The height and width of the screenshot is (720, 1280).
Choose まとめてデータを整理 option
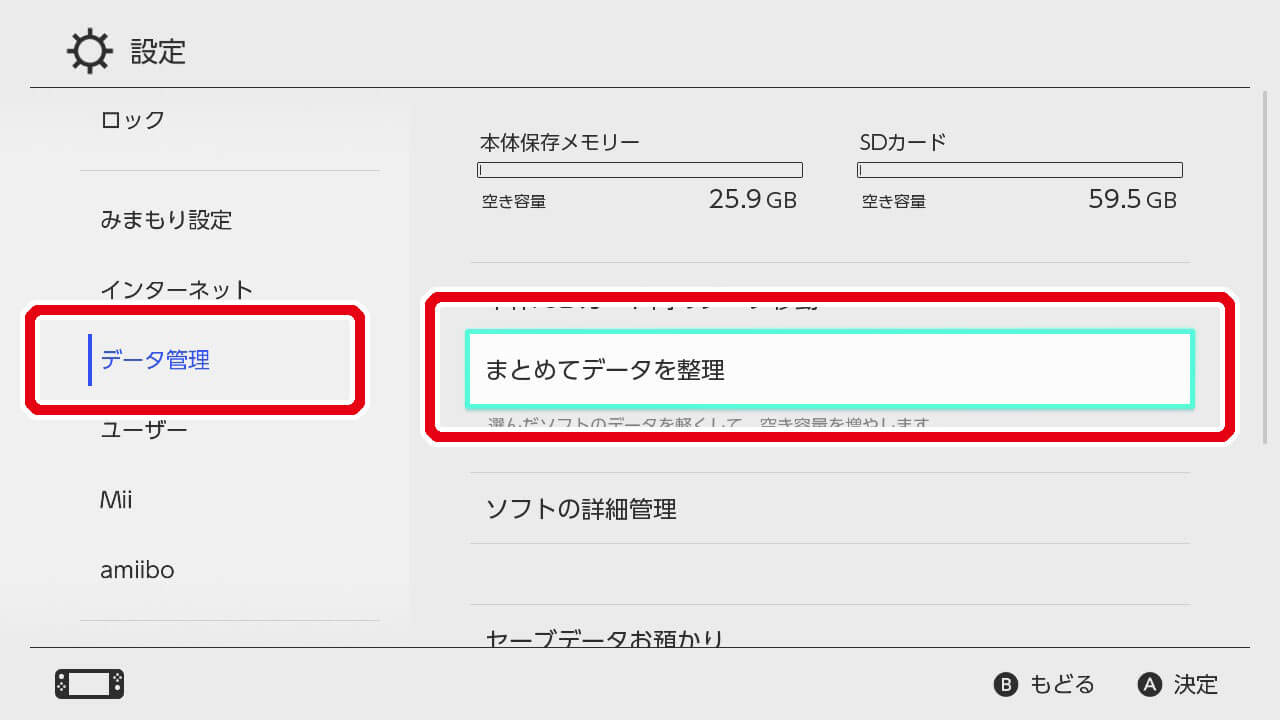[830, 370]
